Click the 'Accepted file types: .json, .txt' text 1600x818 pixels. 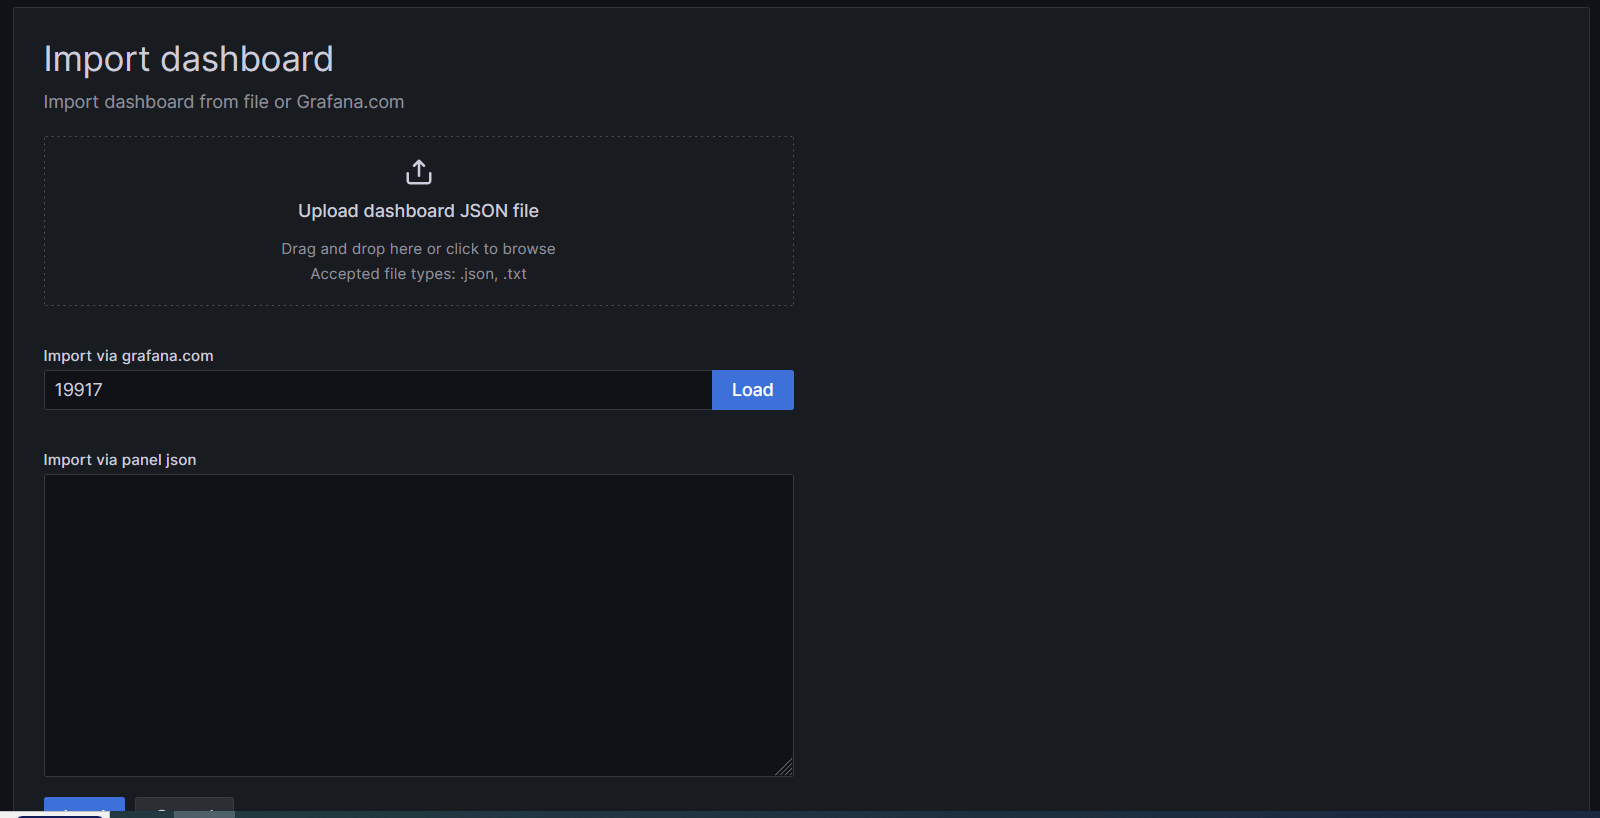(x=418, y=274)
